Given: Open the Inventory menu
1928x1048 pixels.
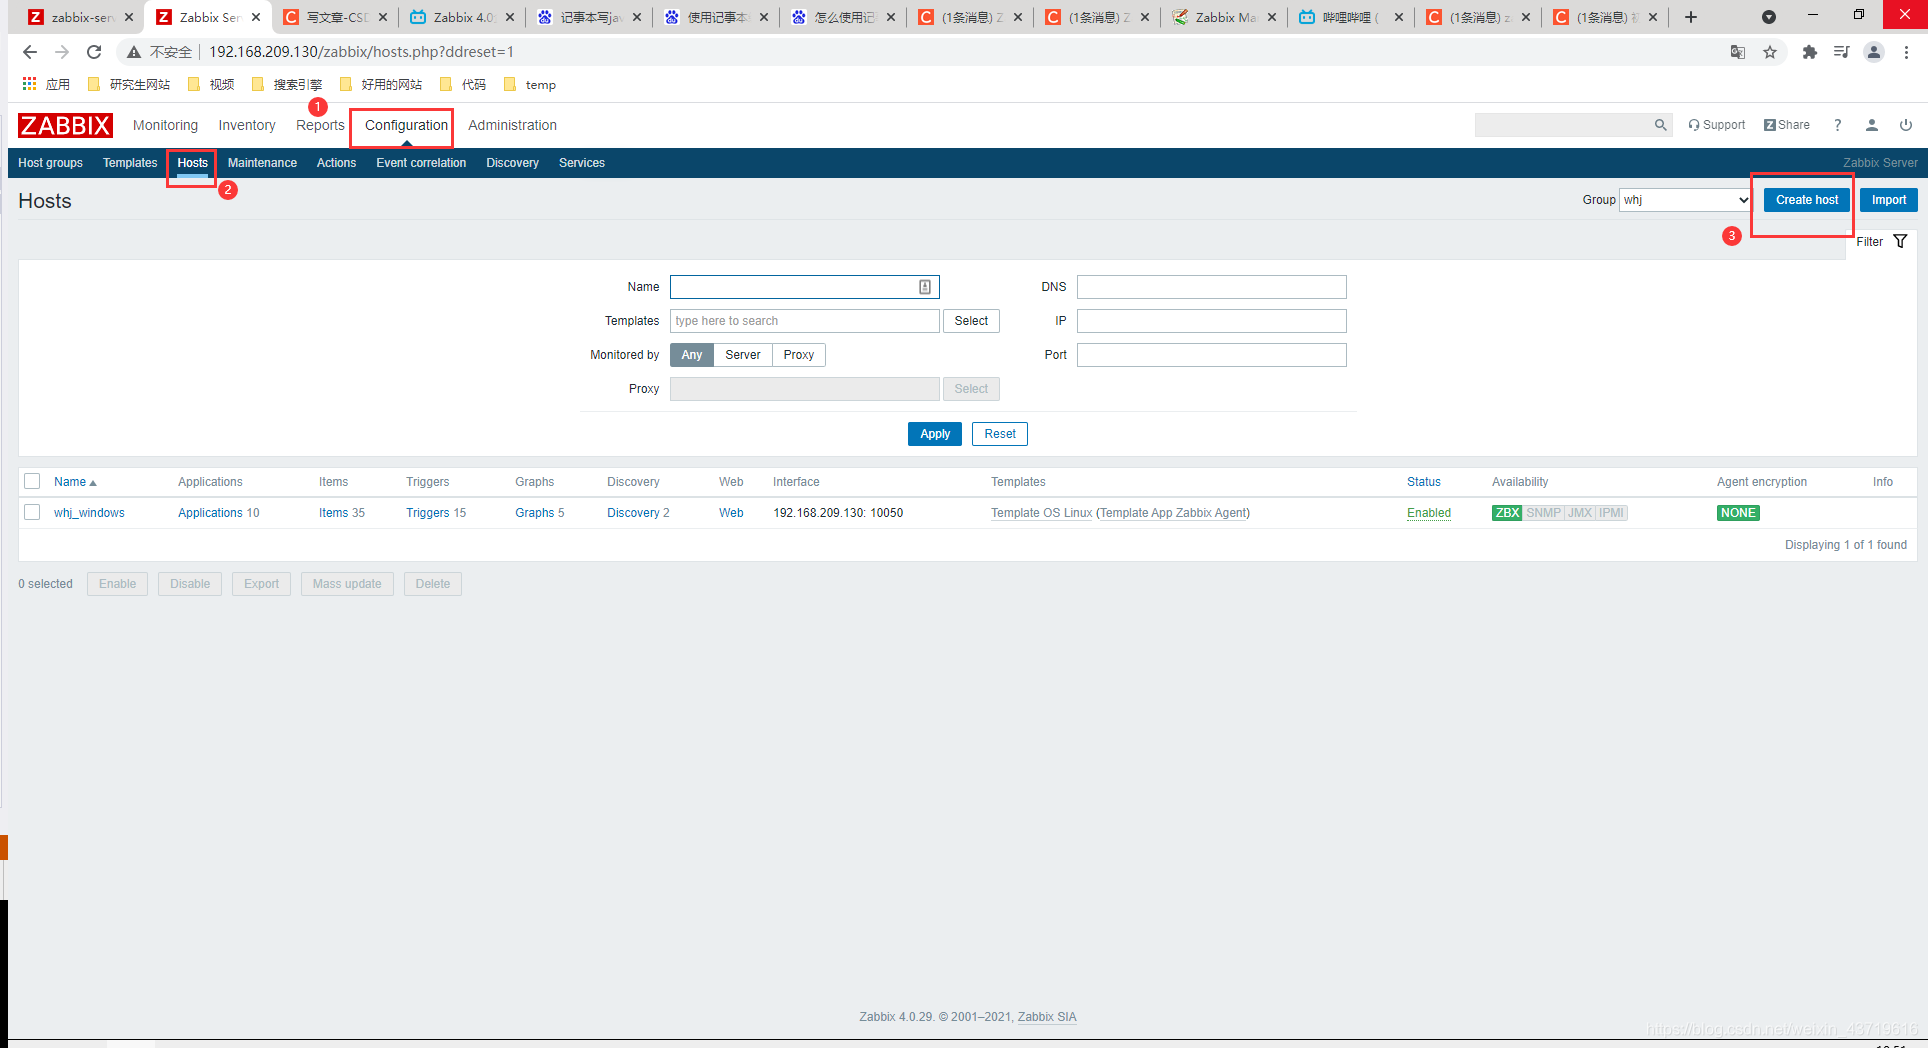Looking at the screenshot, I should [x=247, y=125].
